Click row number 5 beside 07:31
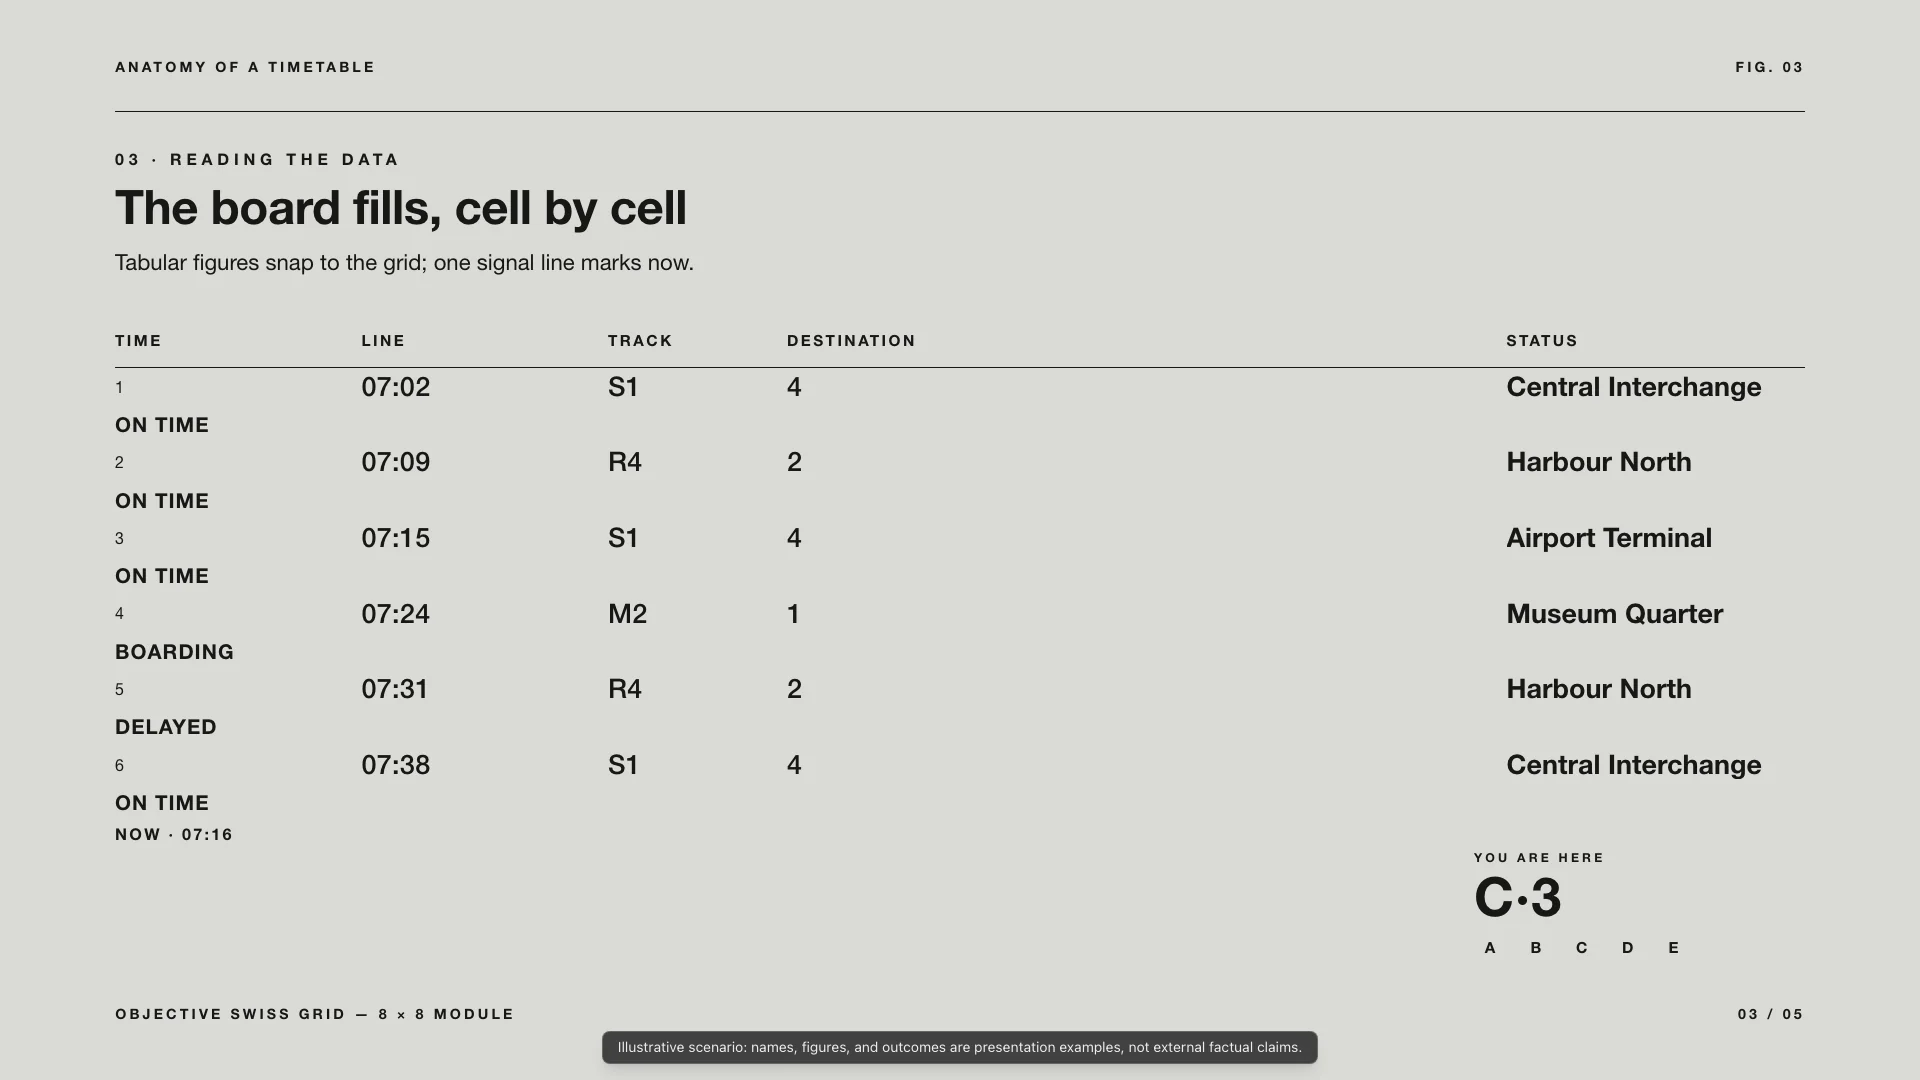Image resolution: width=1920 pixels, height=1080 pixels. point(119,690)
